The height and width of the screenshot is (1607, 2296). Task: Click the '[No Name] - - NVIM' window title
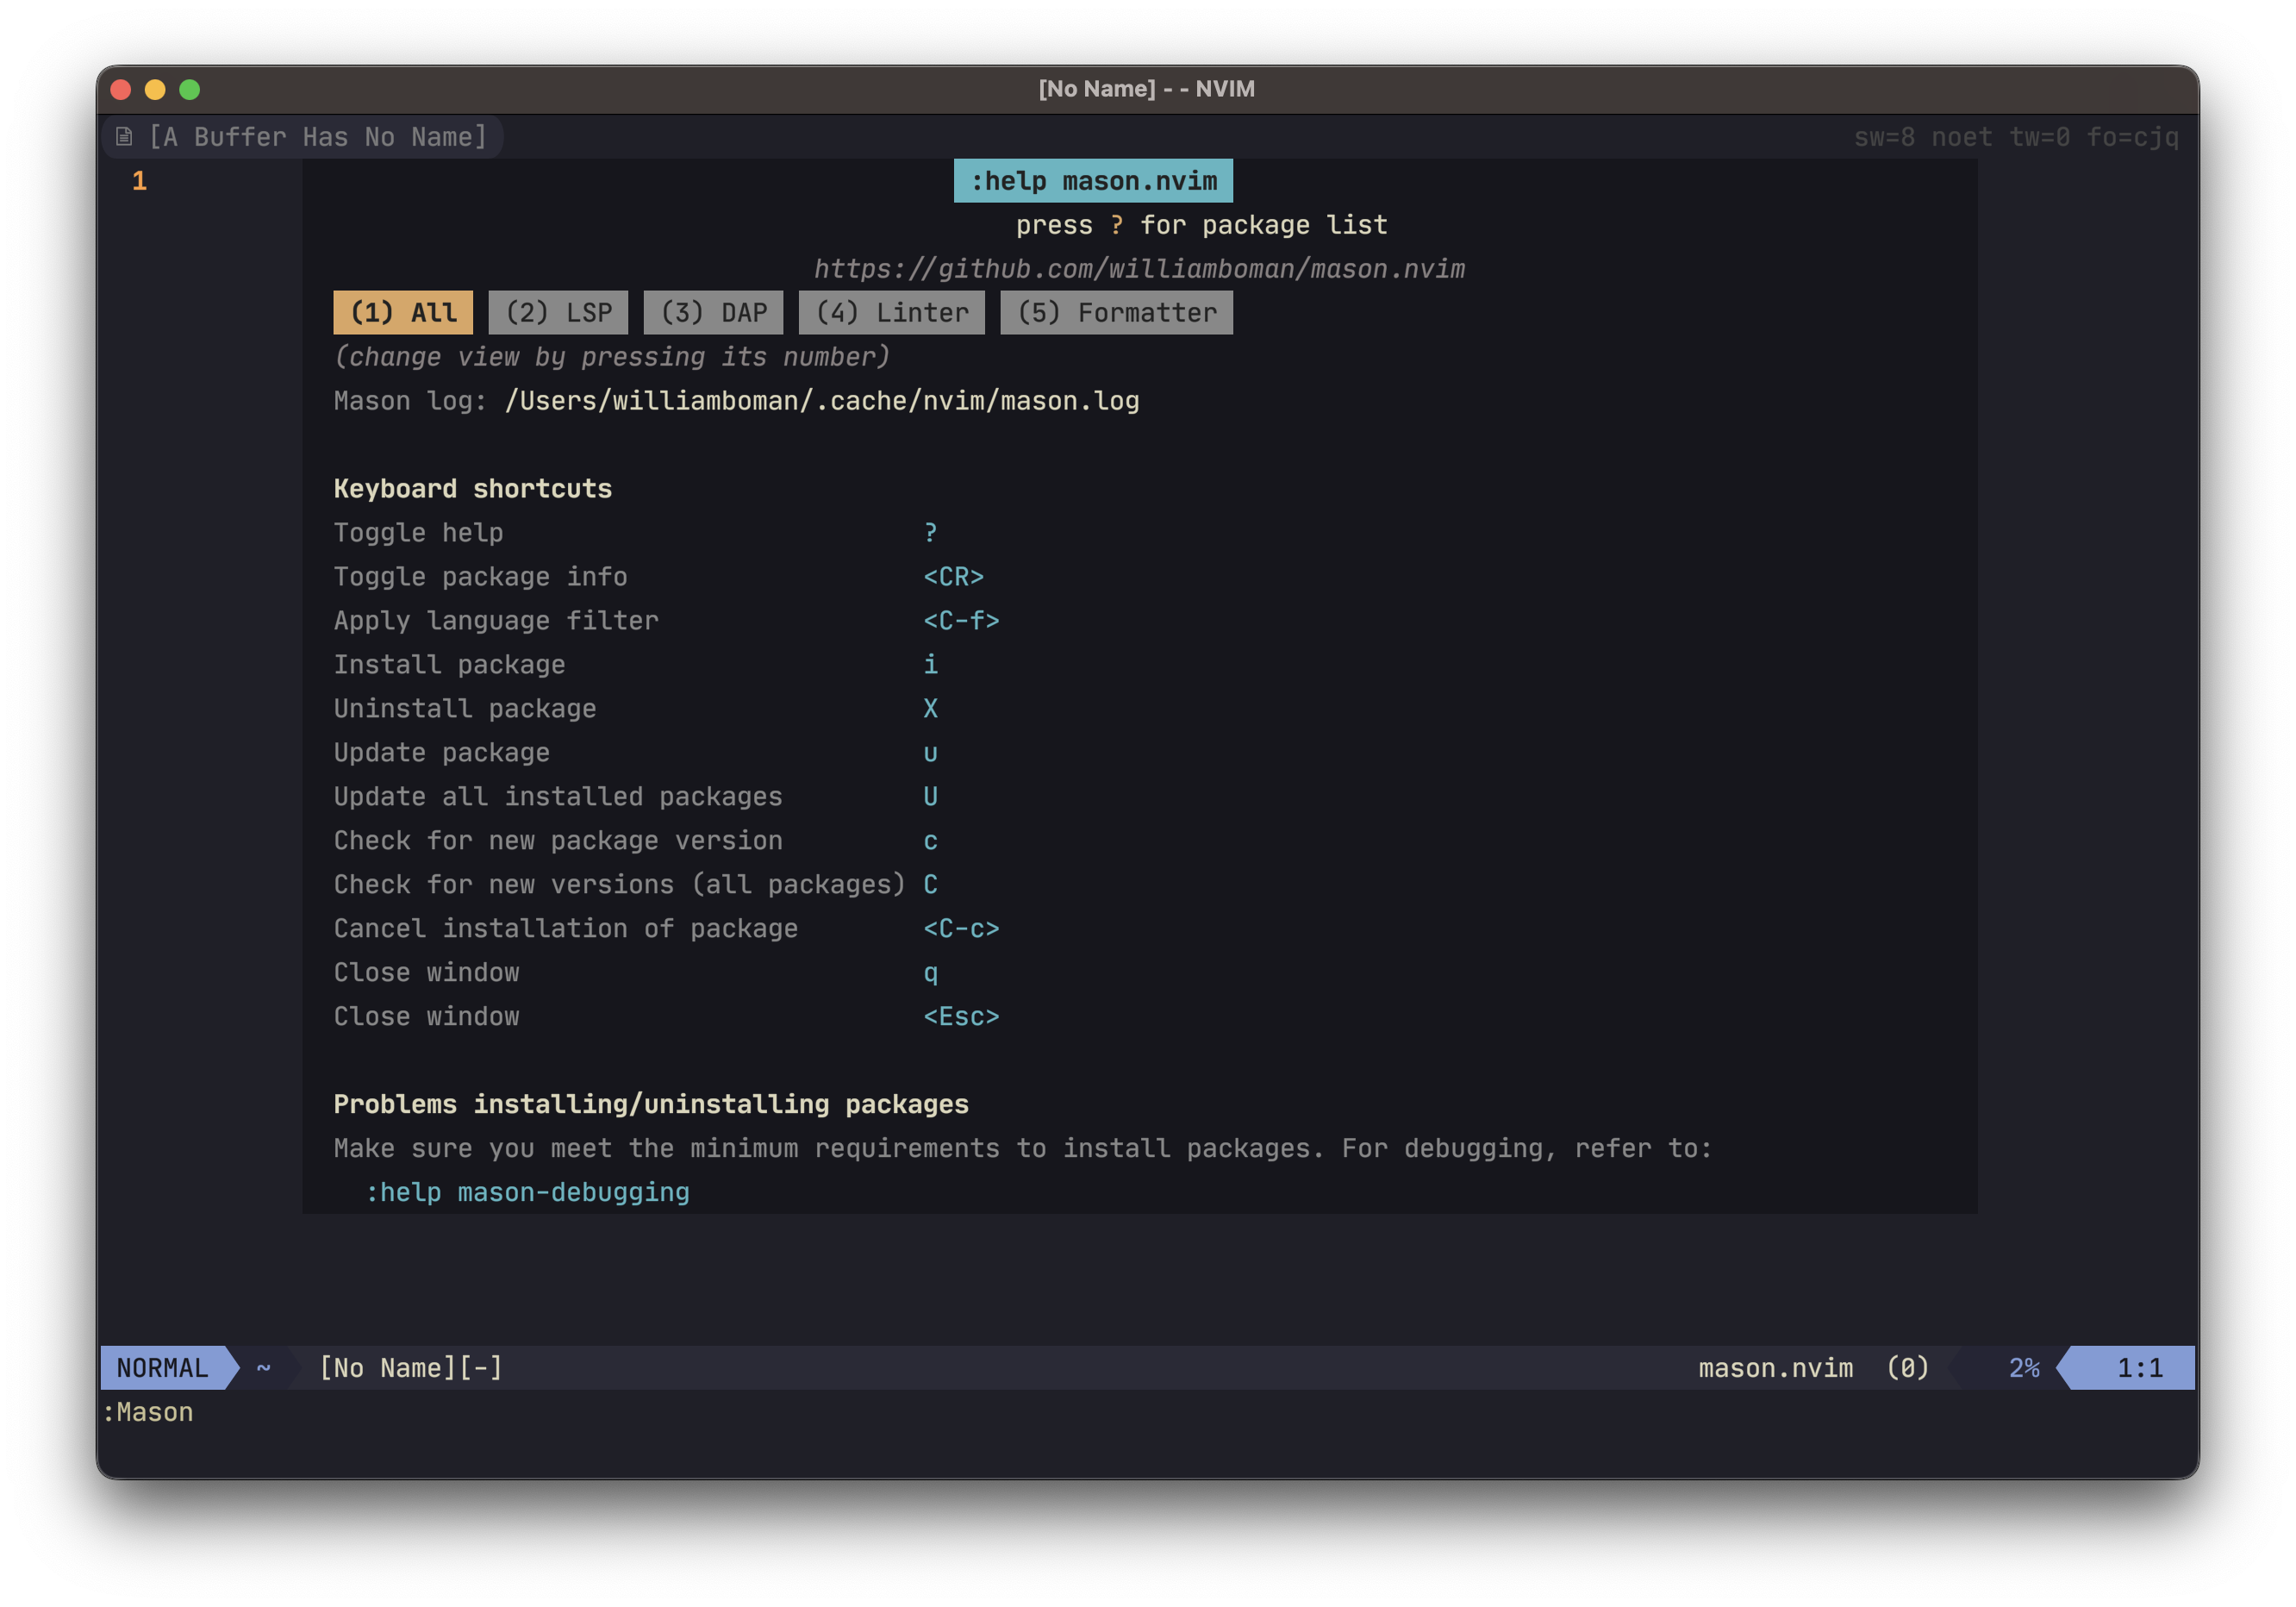coord(1147,89)
